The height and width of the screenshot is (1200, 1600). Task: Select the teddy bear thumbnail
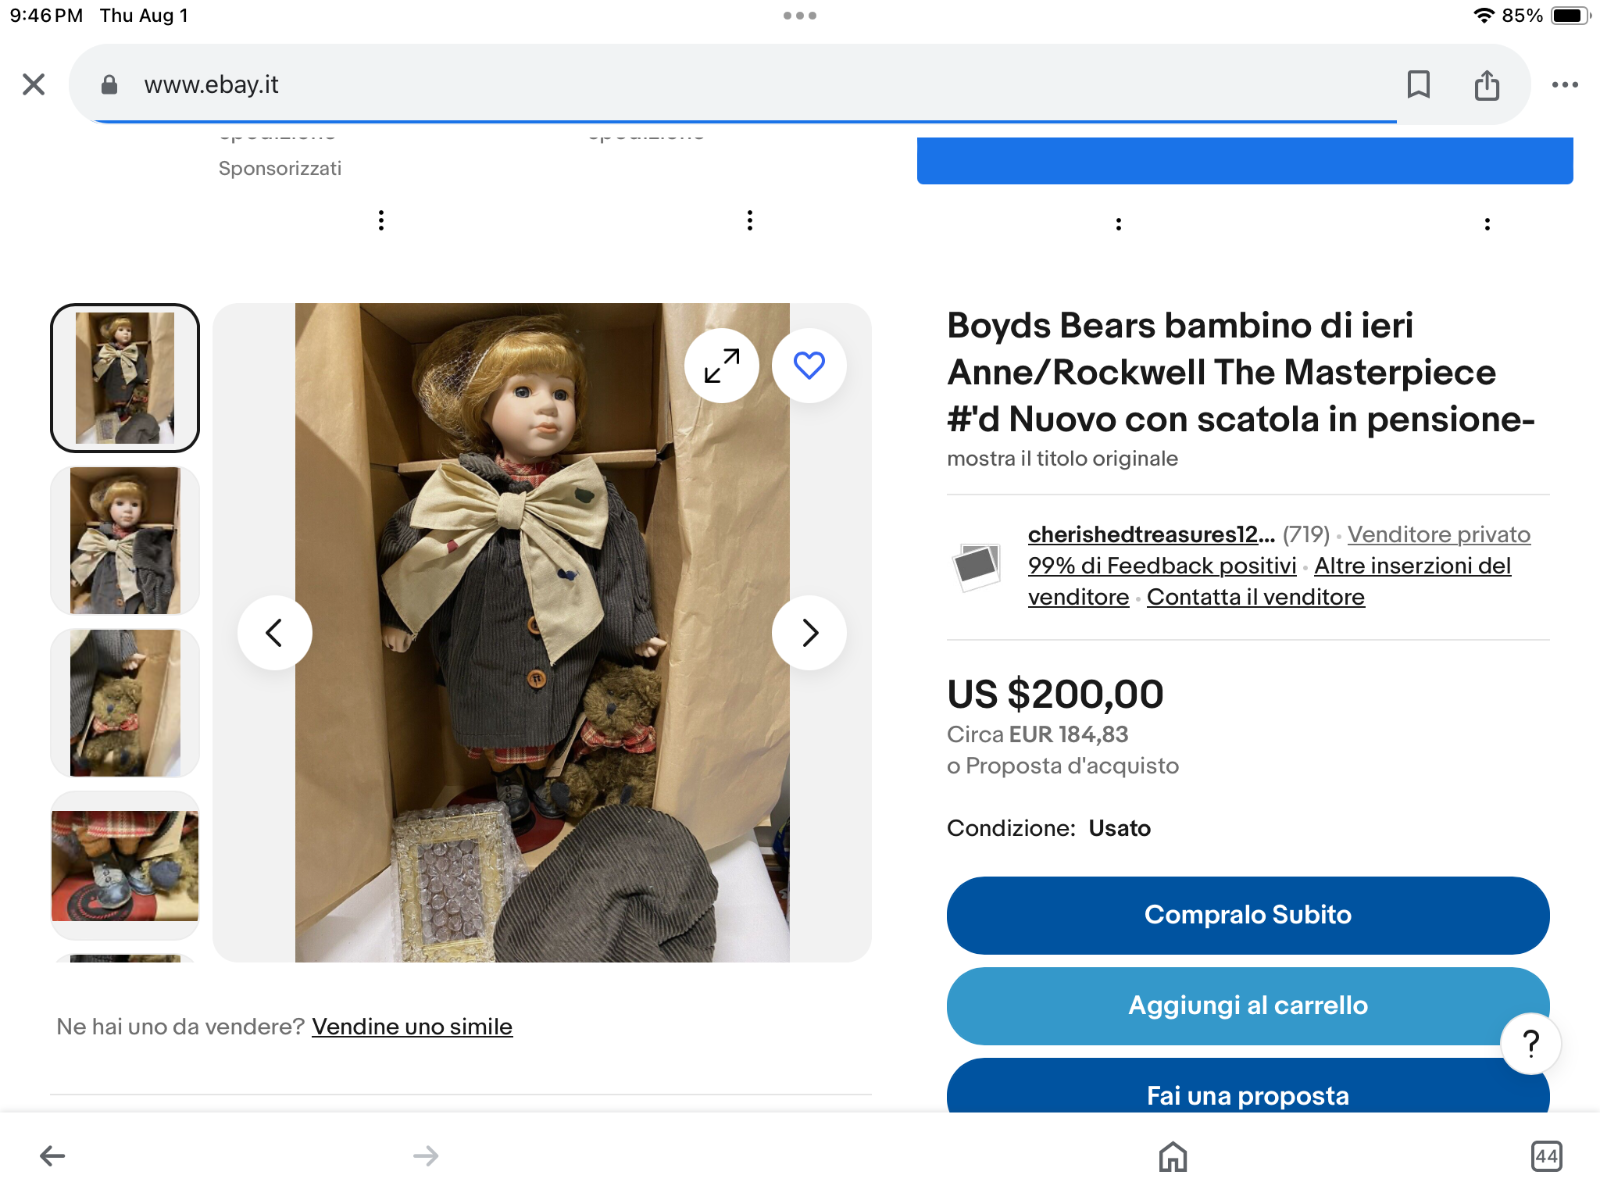[x=125, y=703]
